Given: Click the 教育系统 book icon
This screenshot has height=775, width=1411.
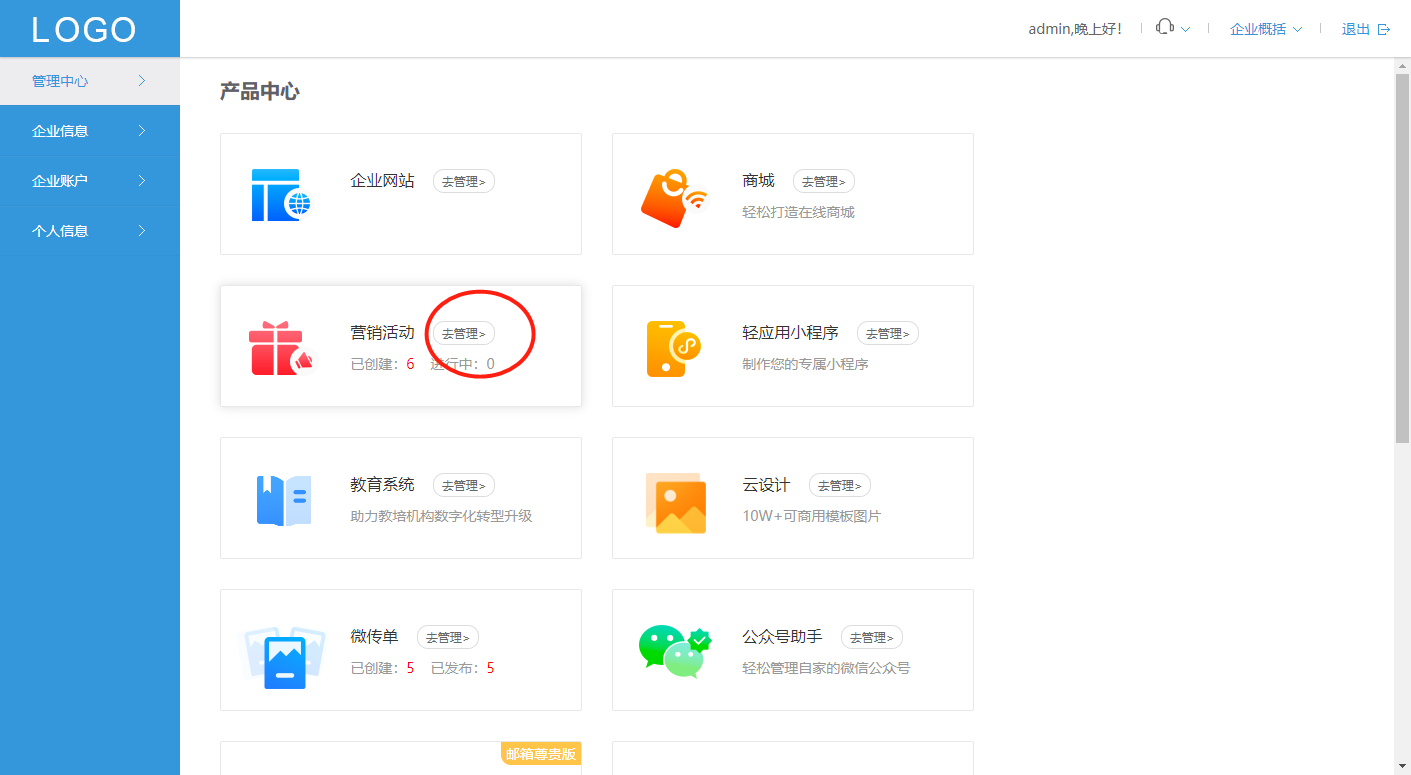Looking at the screenshot, I should point(284,500).
